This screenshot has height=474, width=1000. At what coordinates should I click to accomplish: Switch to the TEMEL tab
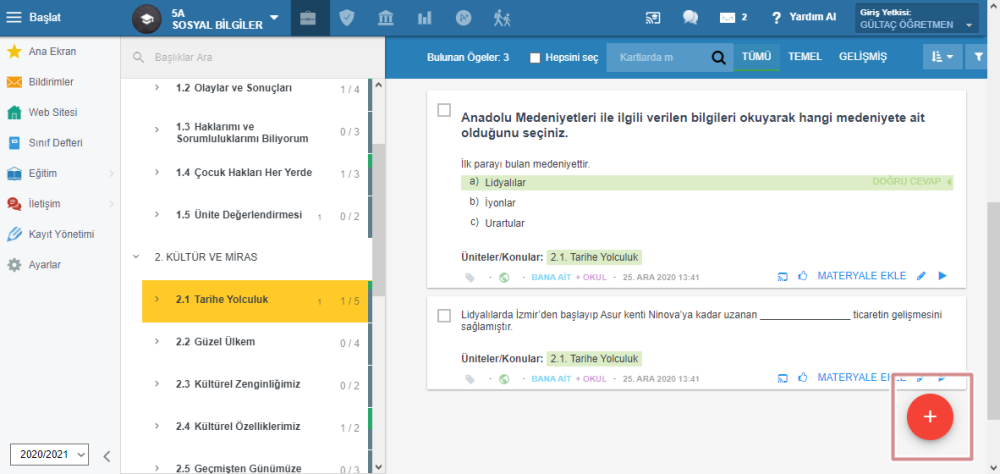(805, 57)
